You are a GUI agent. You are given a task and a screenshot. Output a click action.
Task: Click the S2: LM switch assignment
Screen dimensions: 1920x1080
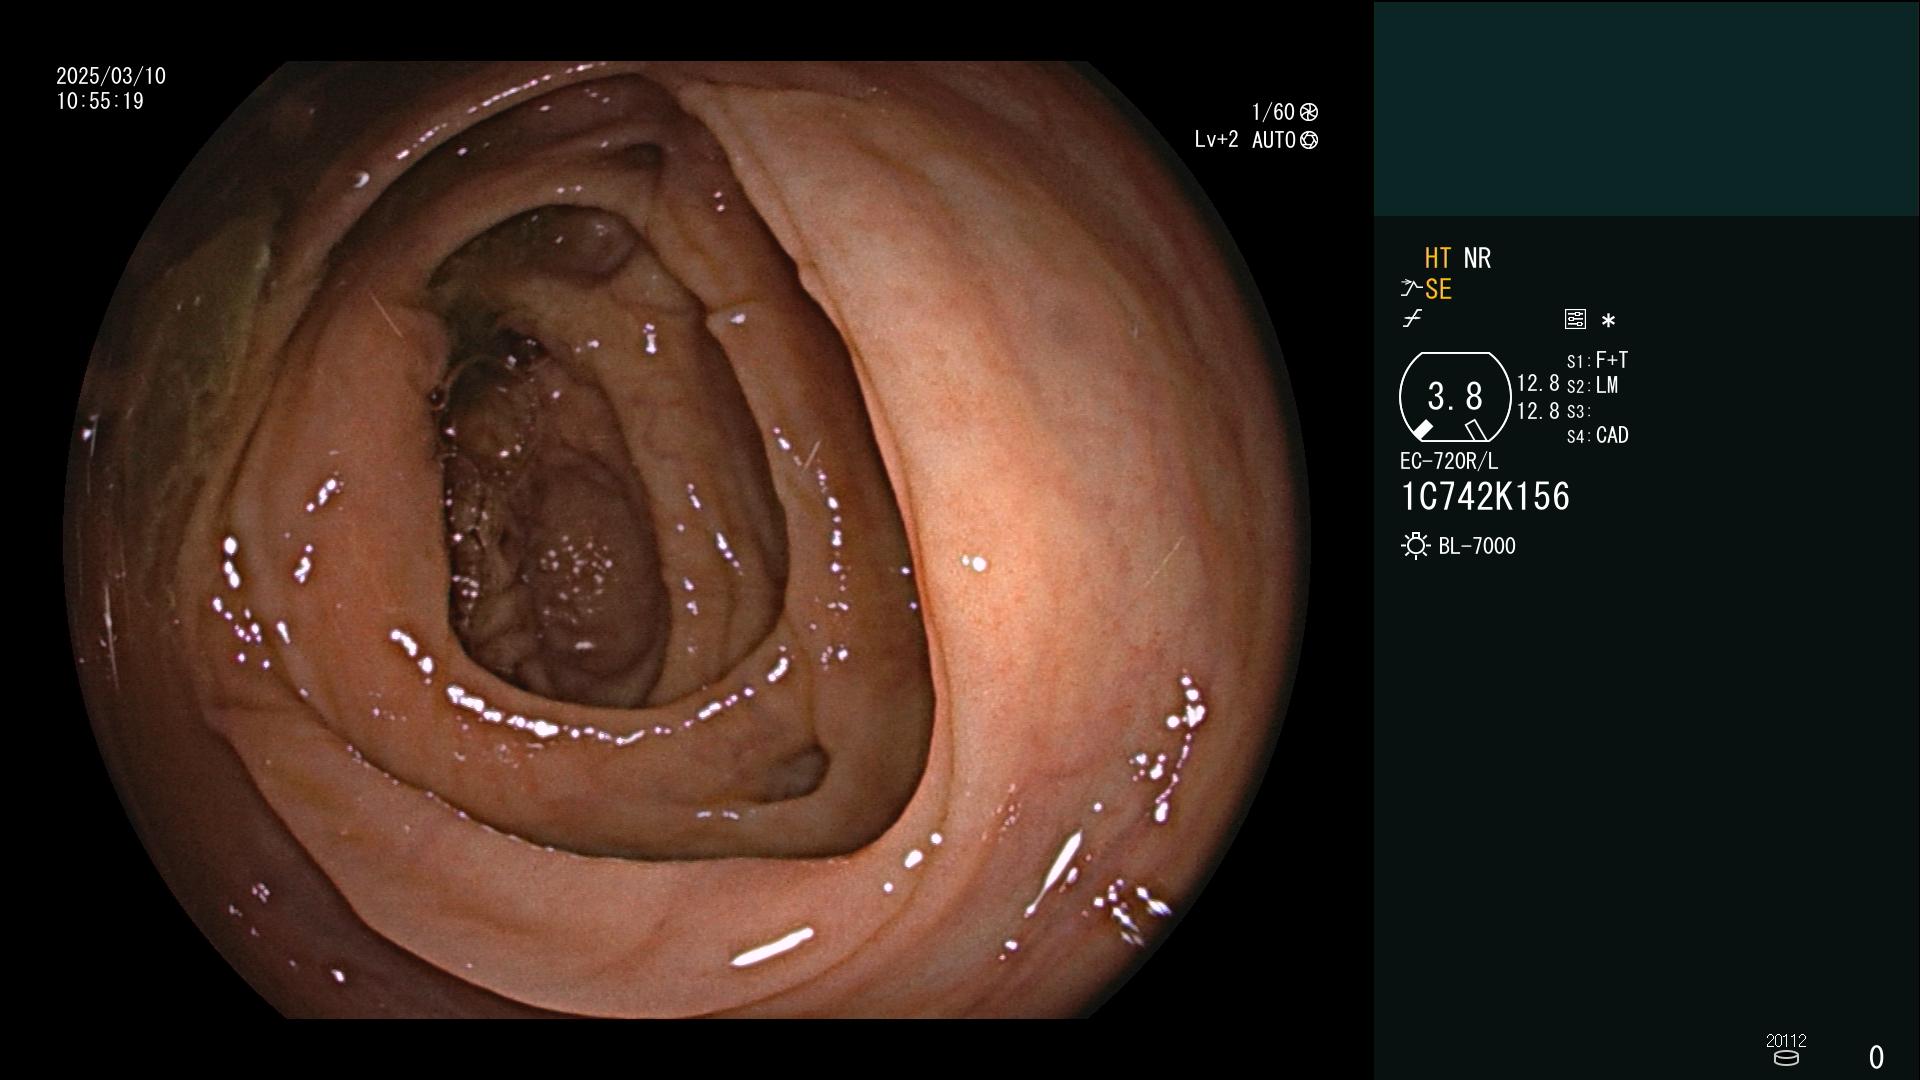pyautogui.click(x=1592, y=385)
